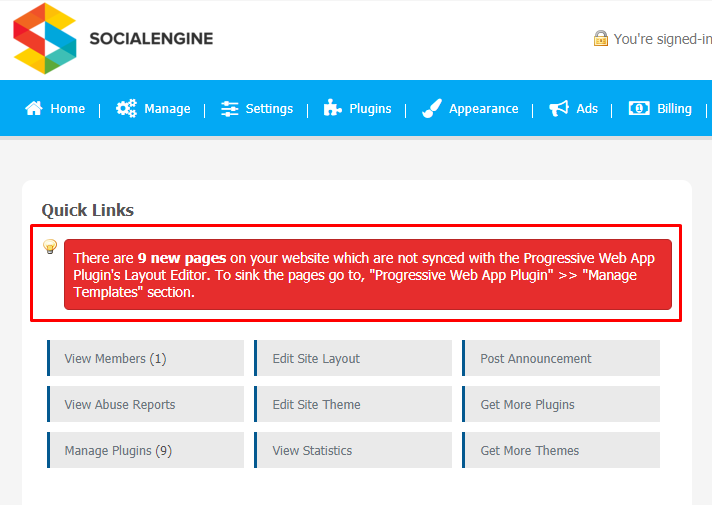
Task: Open Edit Site Layout quick link
Action: 353,358
